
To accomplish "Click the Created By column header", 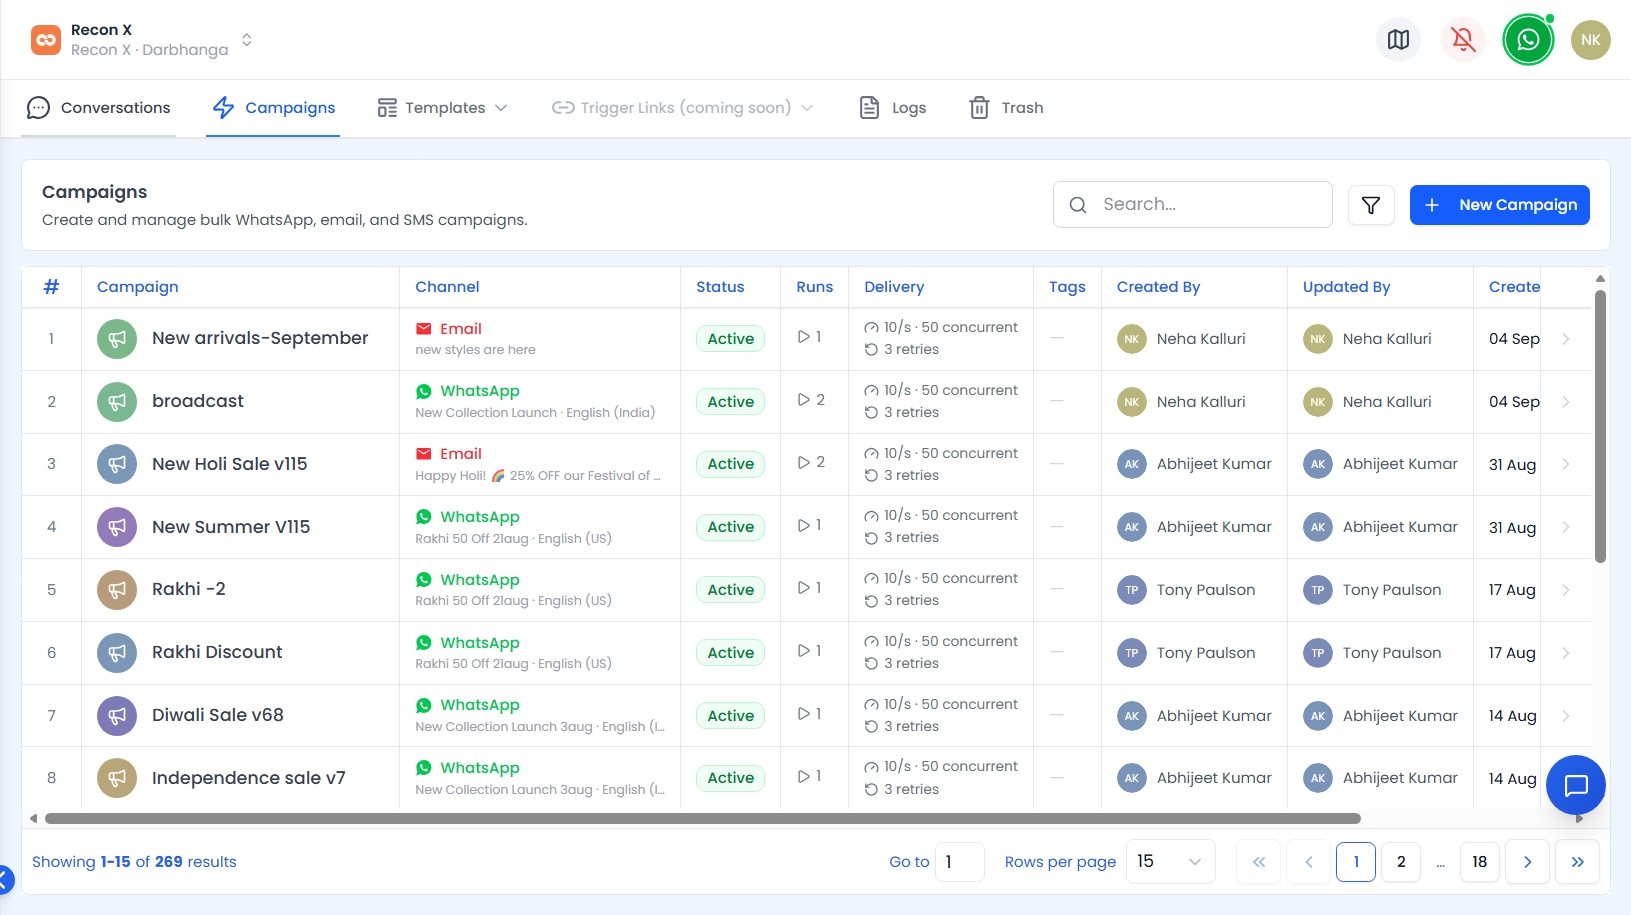I will click(x=1158, y=287).
